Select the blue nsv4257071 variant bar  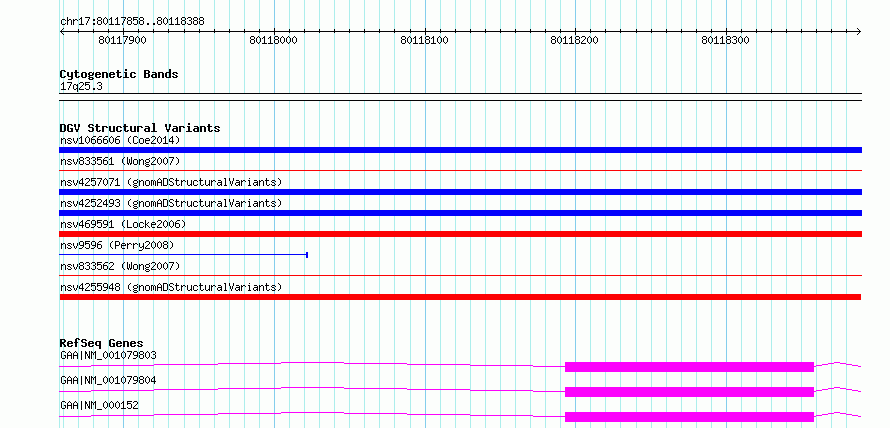coord(460,192)
